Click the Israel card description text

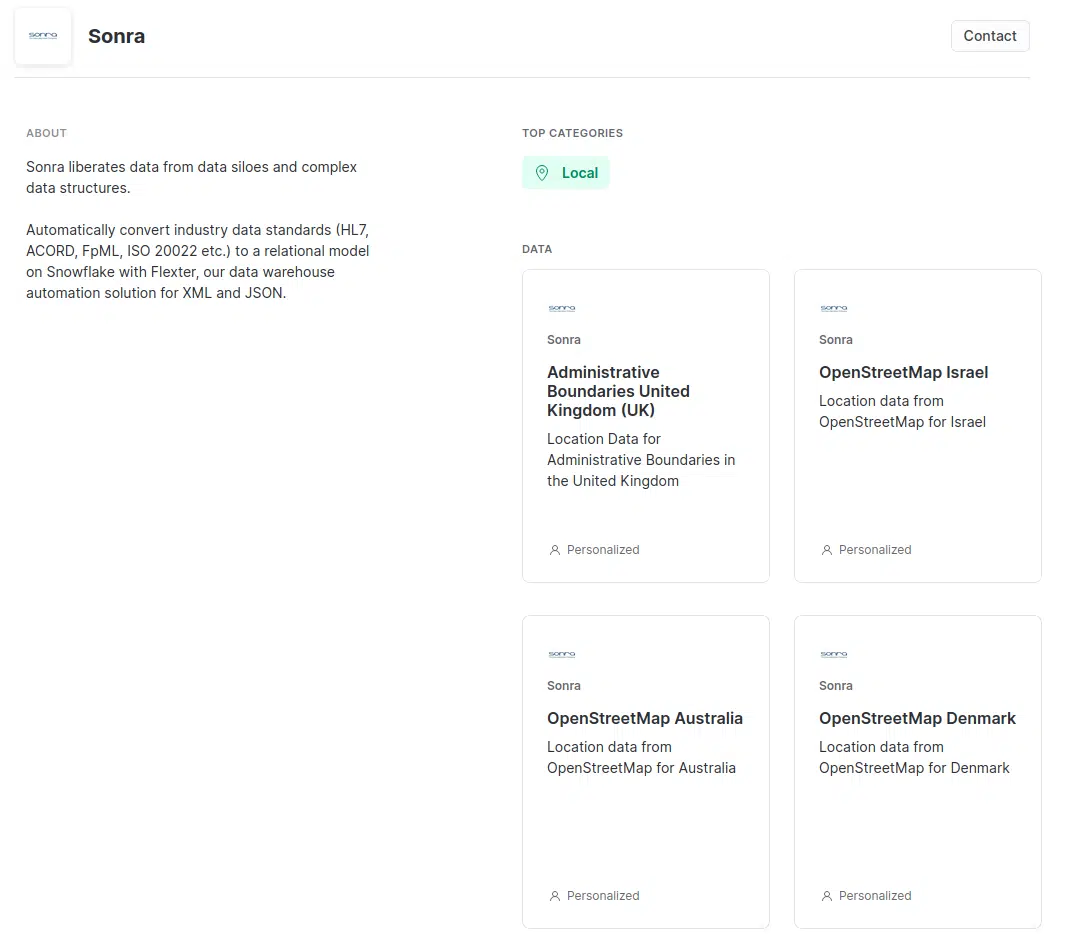902,411
